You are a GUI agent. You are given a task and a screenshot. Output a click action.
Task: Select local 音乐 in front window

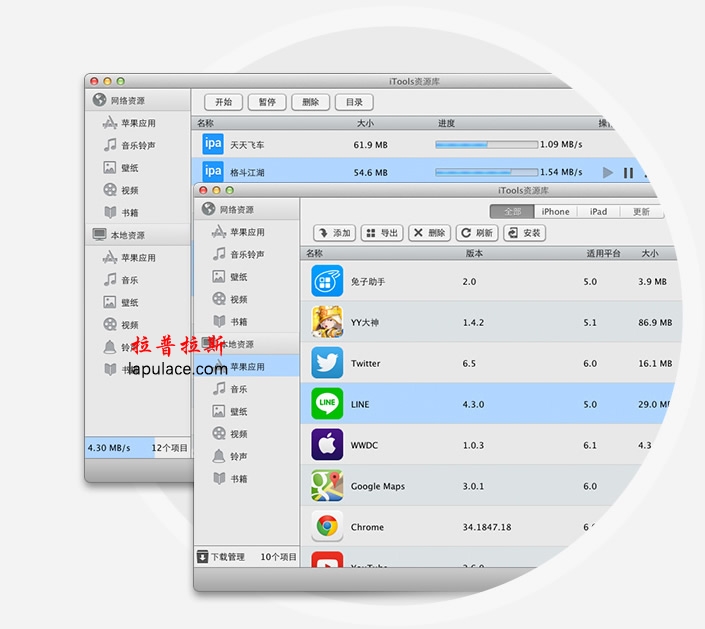[x=247, y=389]
